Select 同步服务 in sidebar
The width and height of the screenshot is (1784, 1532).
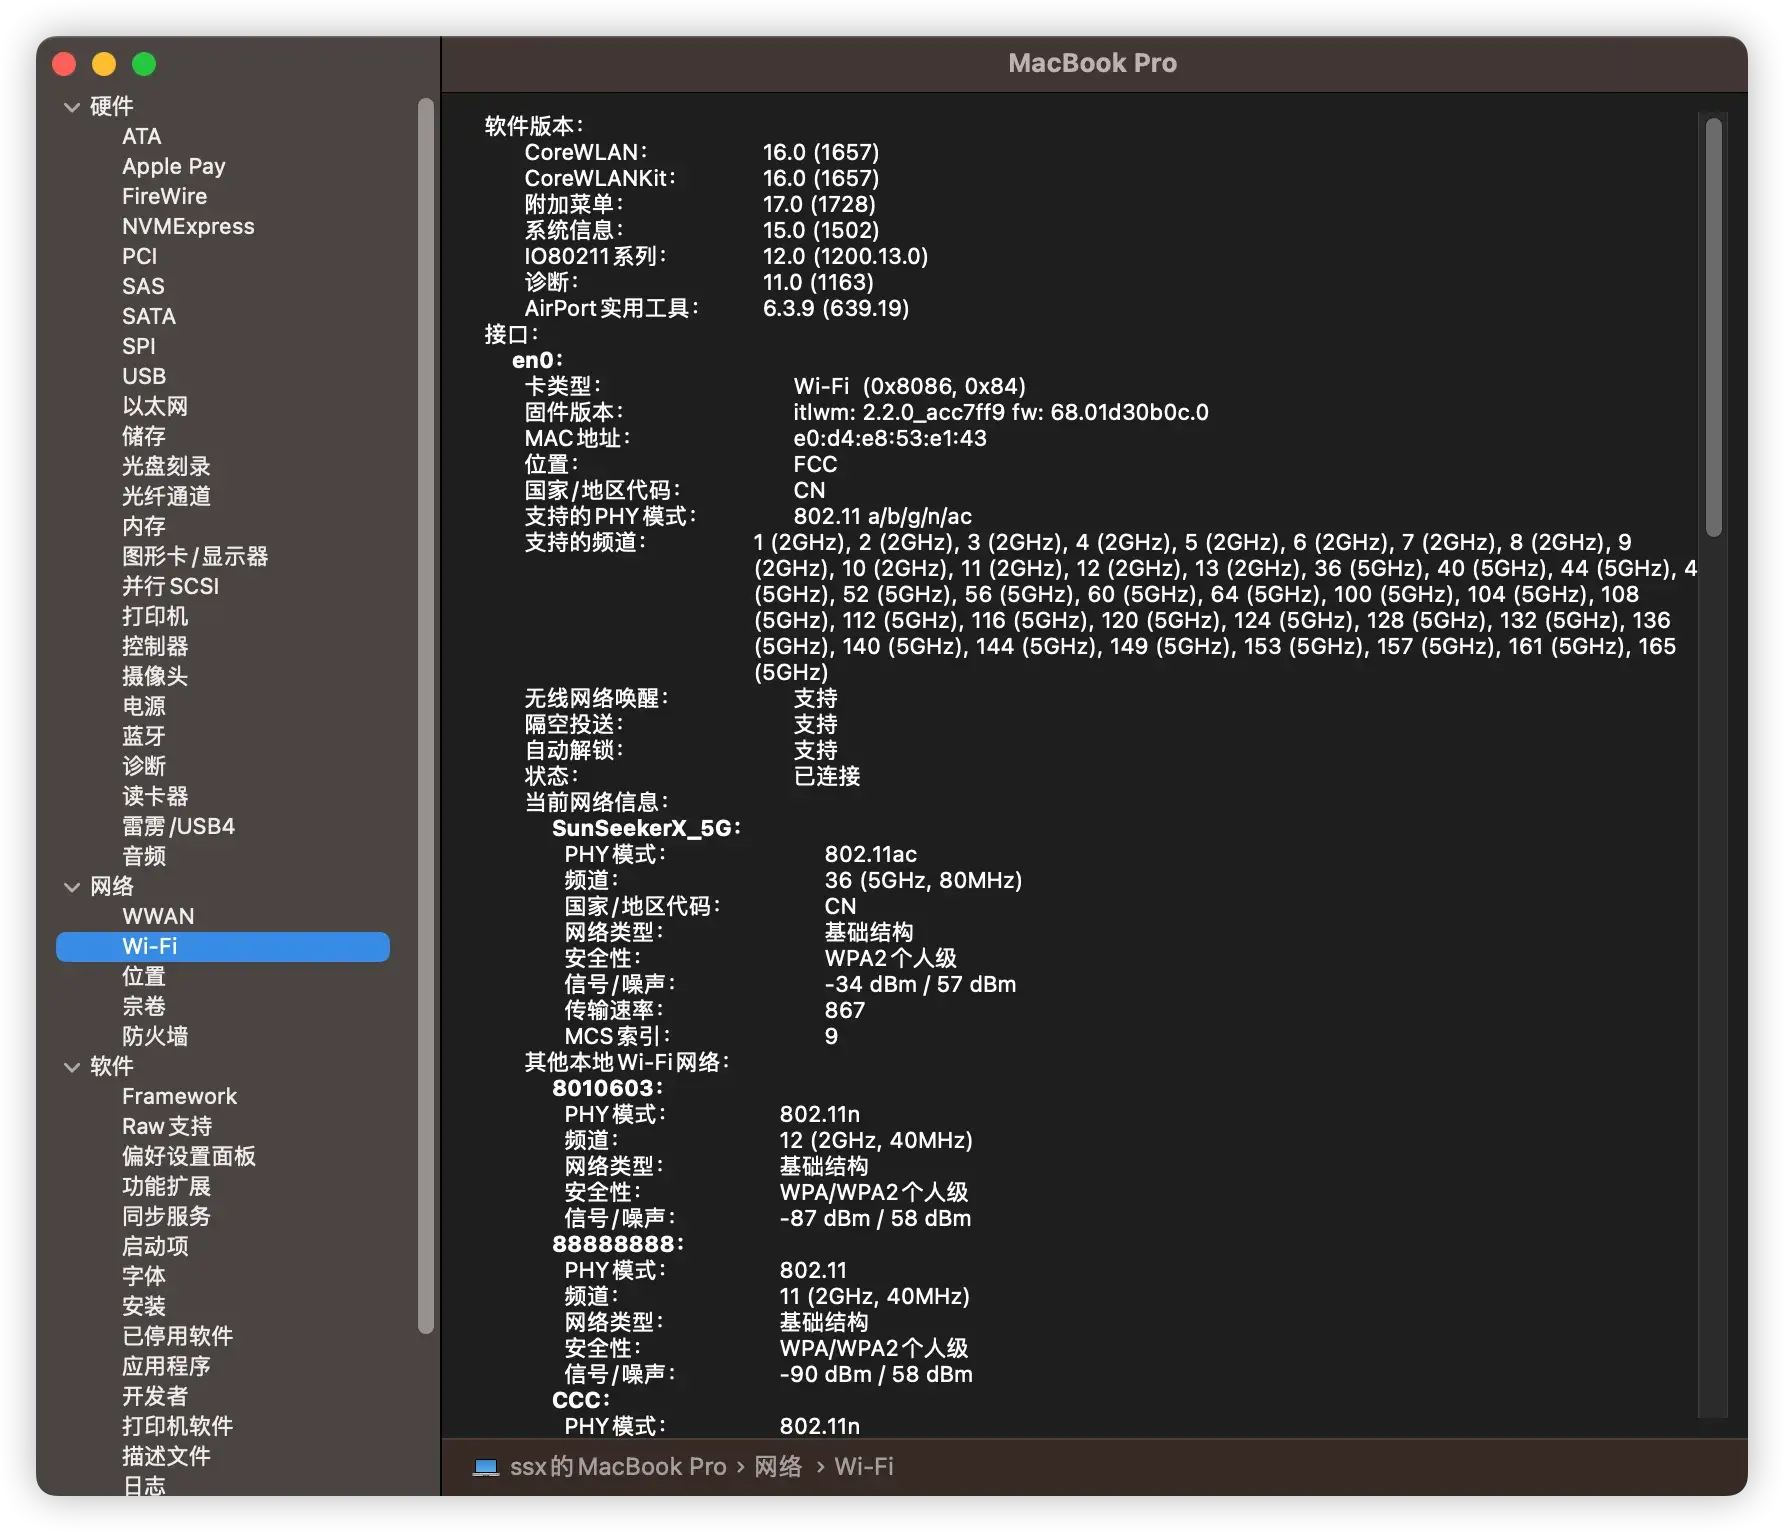click(x=166, y=1217)
